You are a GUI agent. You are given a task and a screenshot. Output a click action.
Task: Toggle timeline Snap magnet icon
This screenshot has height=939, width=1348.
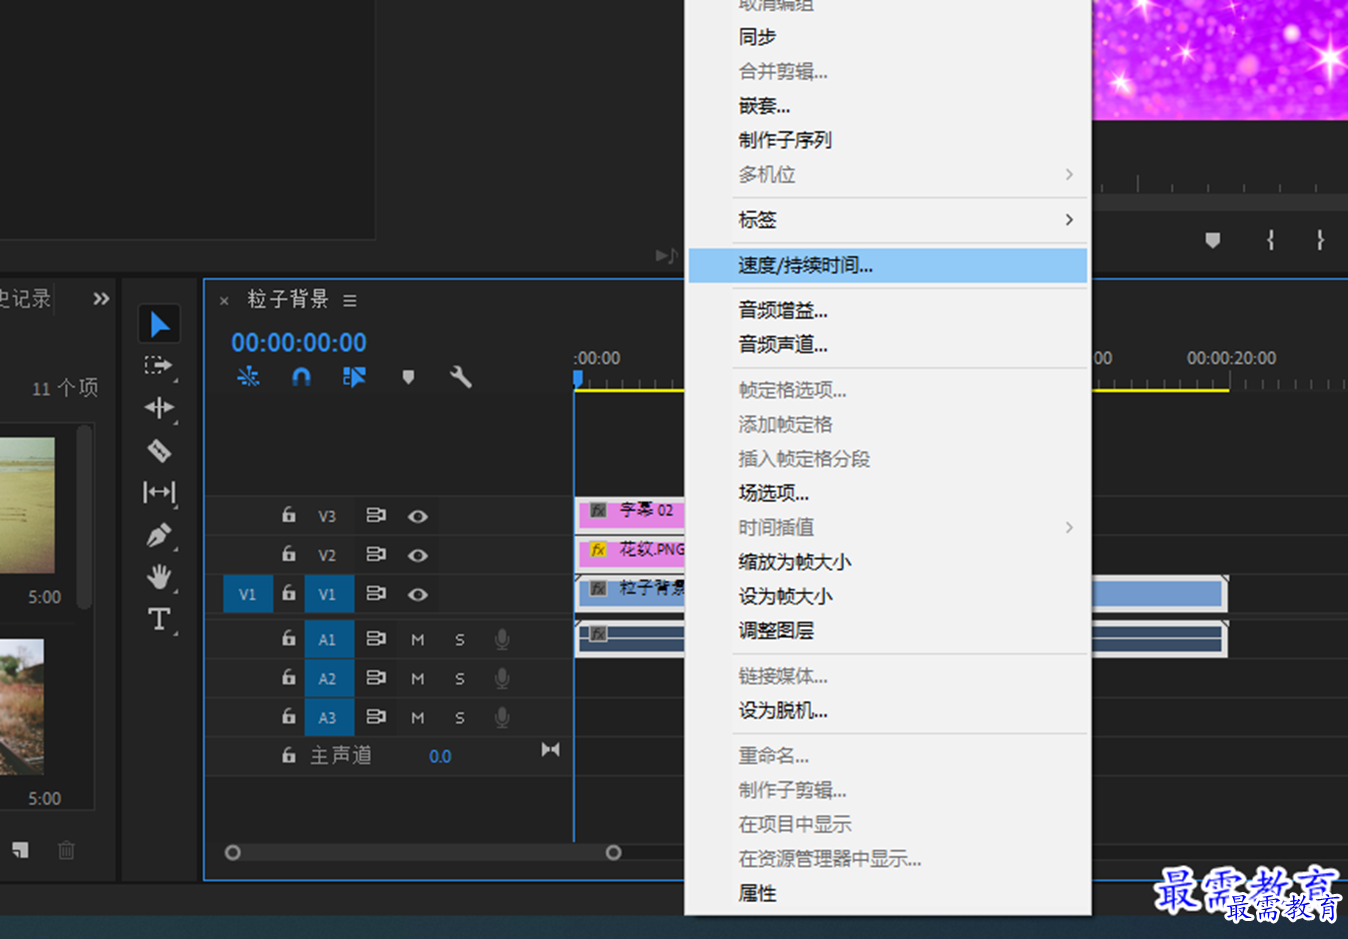301,376
